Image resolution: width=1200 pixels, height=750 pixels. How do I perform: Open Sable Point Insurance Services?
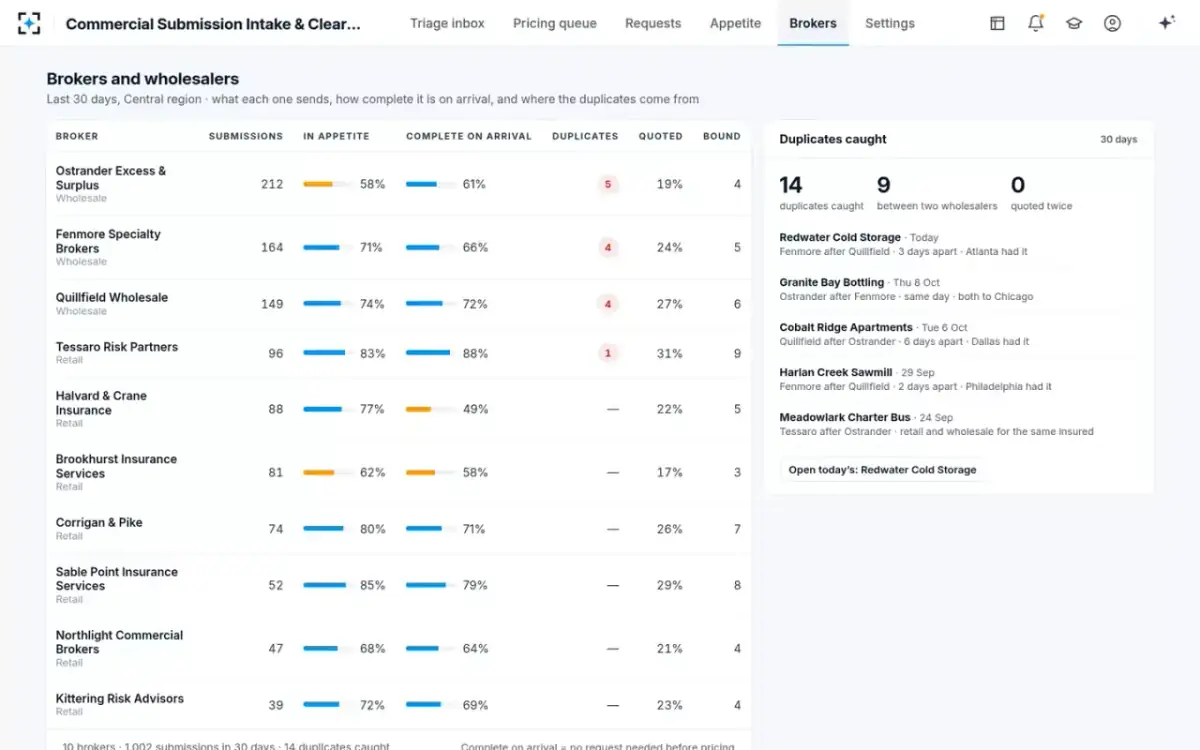[117, 579]
